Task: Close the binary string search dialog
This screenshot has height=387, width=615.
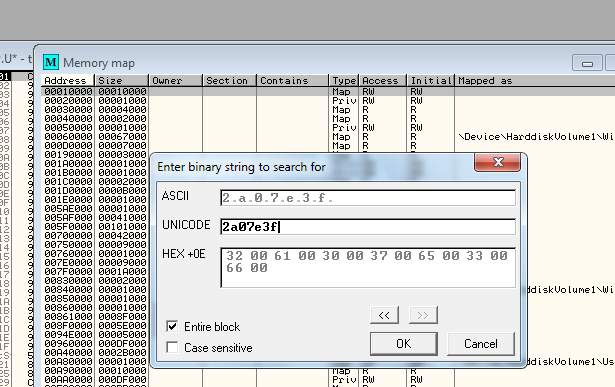Action: point(498,162)
